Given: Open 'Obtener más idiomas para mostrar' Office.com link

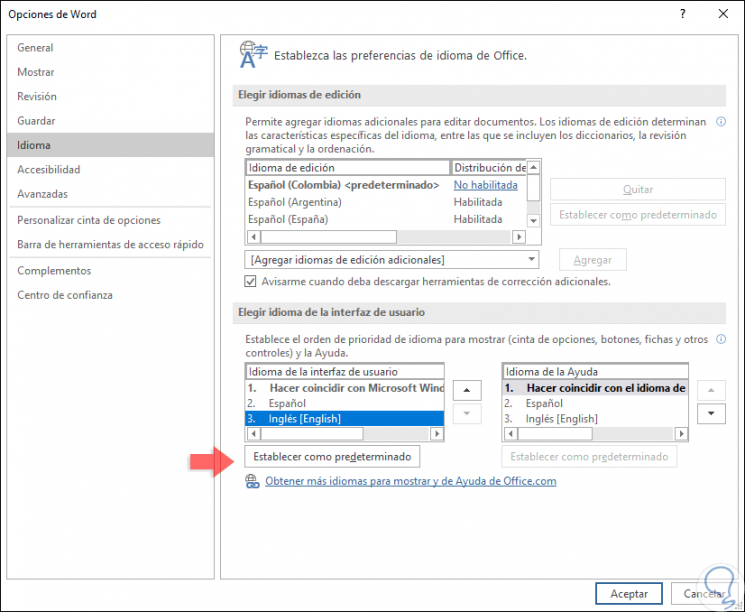Looking at the screenshot, I should 411,481.
